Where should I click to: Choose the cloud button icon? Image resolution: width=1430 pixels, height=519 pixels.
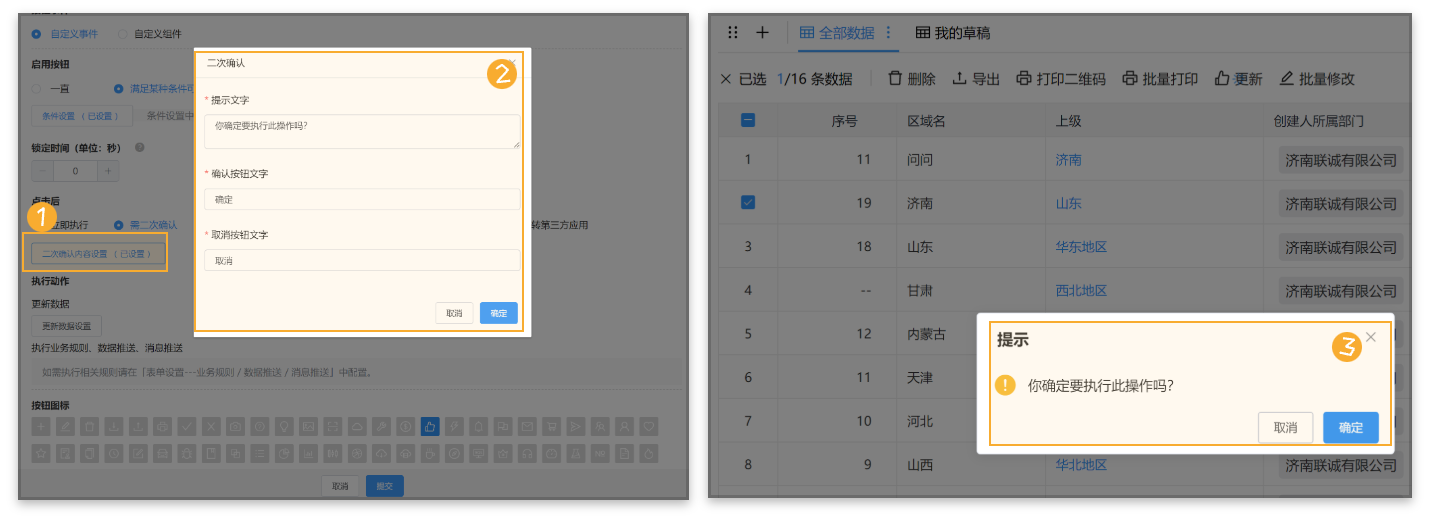[x=357, y=427]
